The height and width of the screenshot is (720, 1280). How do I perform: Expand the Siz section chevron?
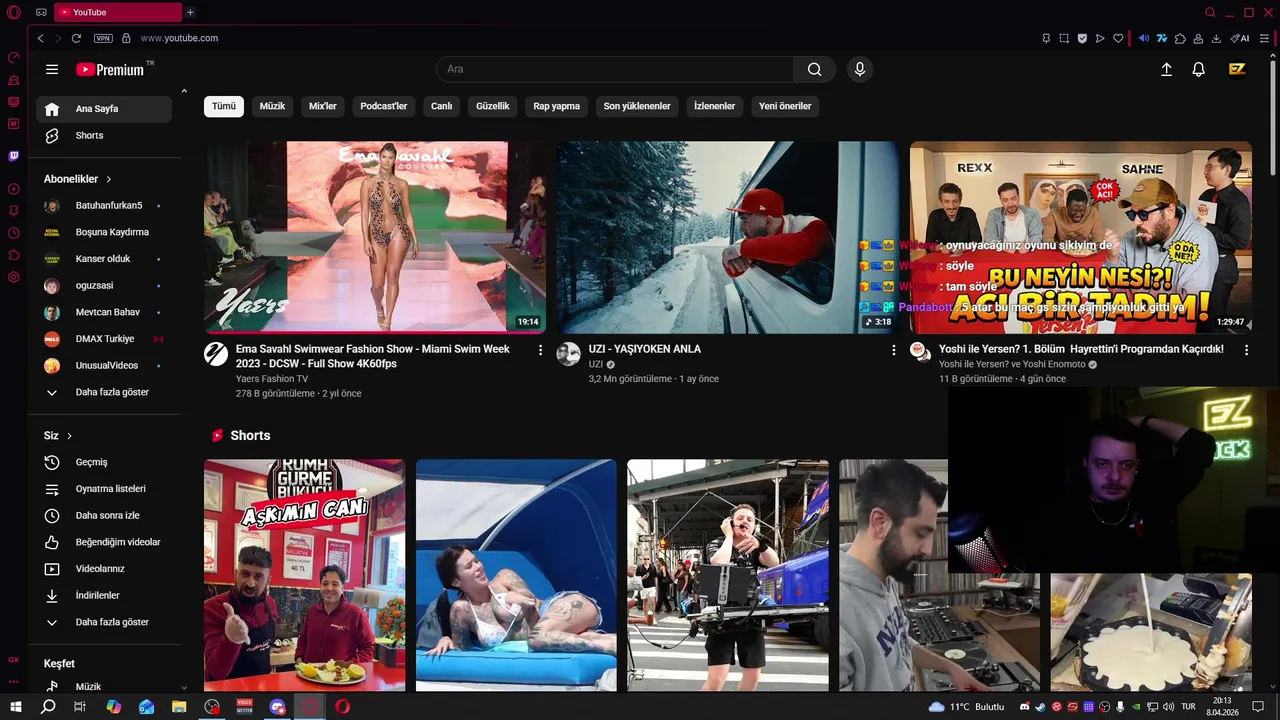point(69,436)
